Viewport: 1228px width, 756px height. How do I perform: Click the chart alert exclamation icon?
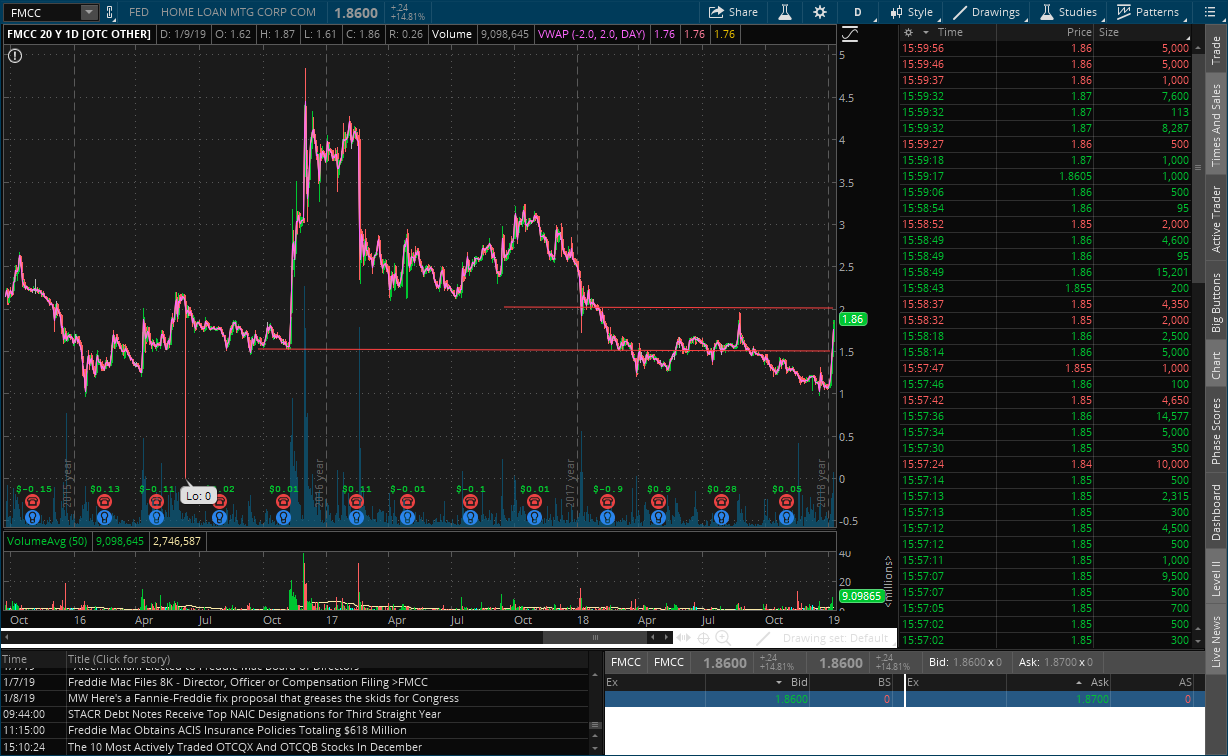[x=14, y=56]
